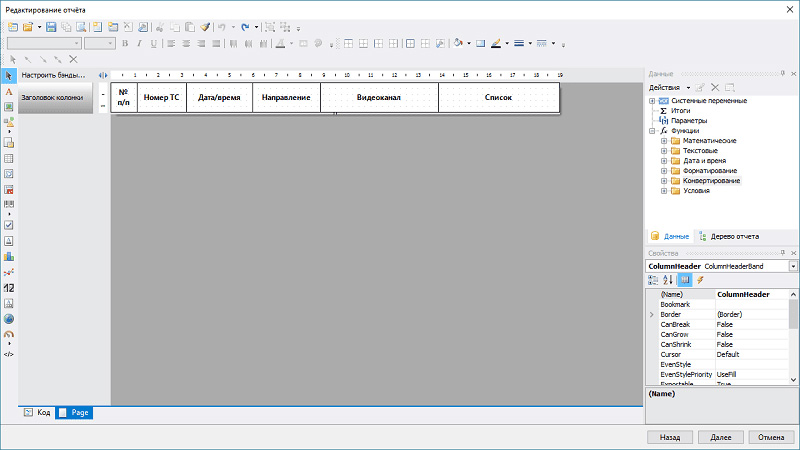Click the Redo arrow icon
The image size is (800, 450).
click(245, 27)
